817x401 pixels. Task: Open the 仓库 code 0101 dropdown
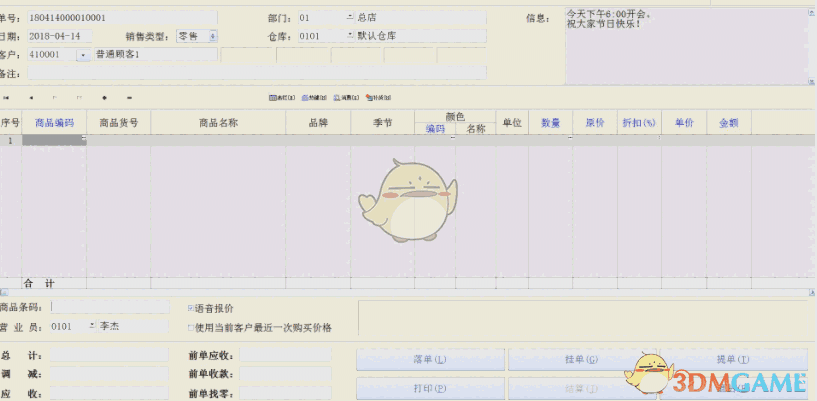point(350,36)
